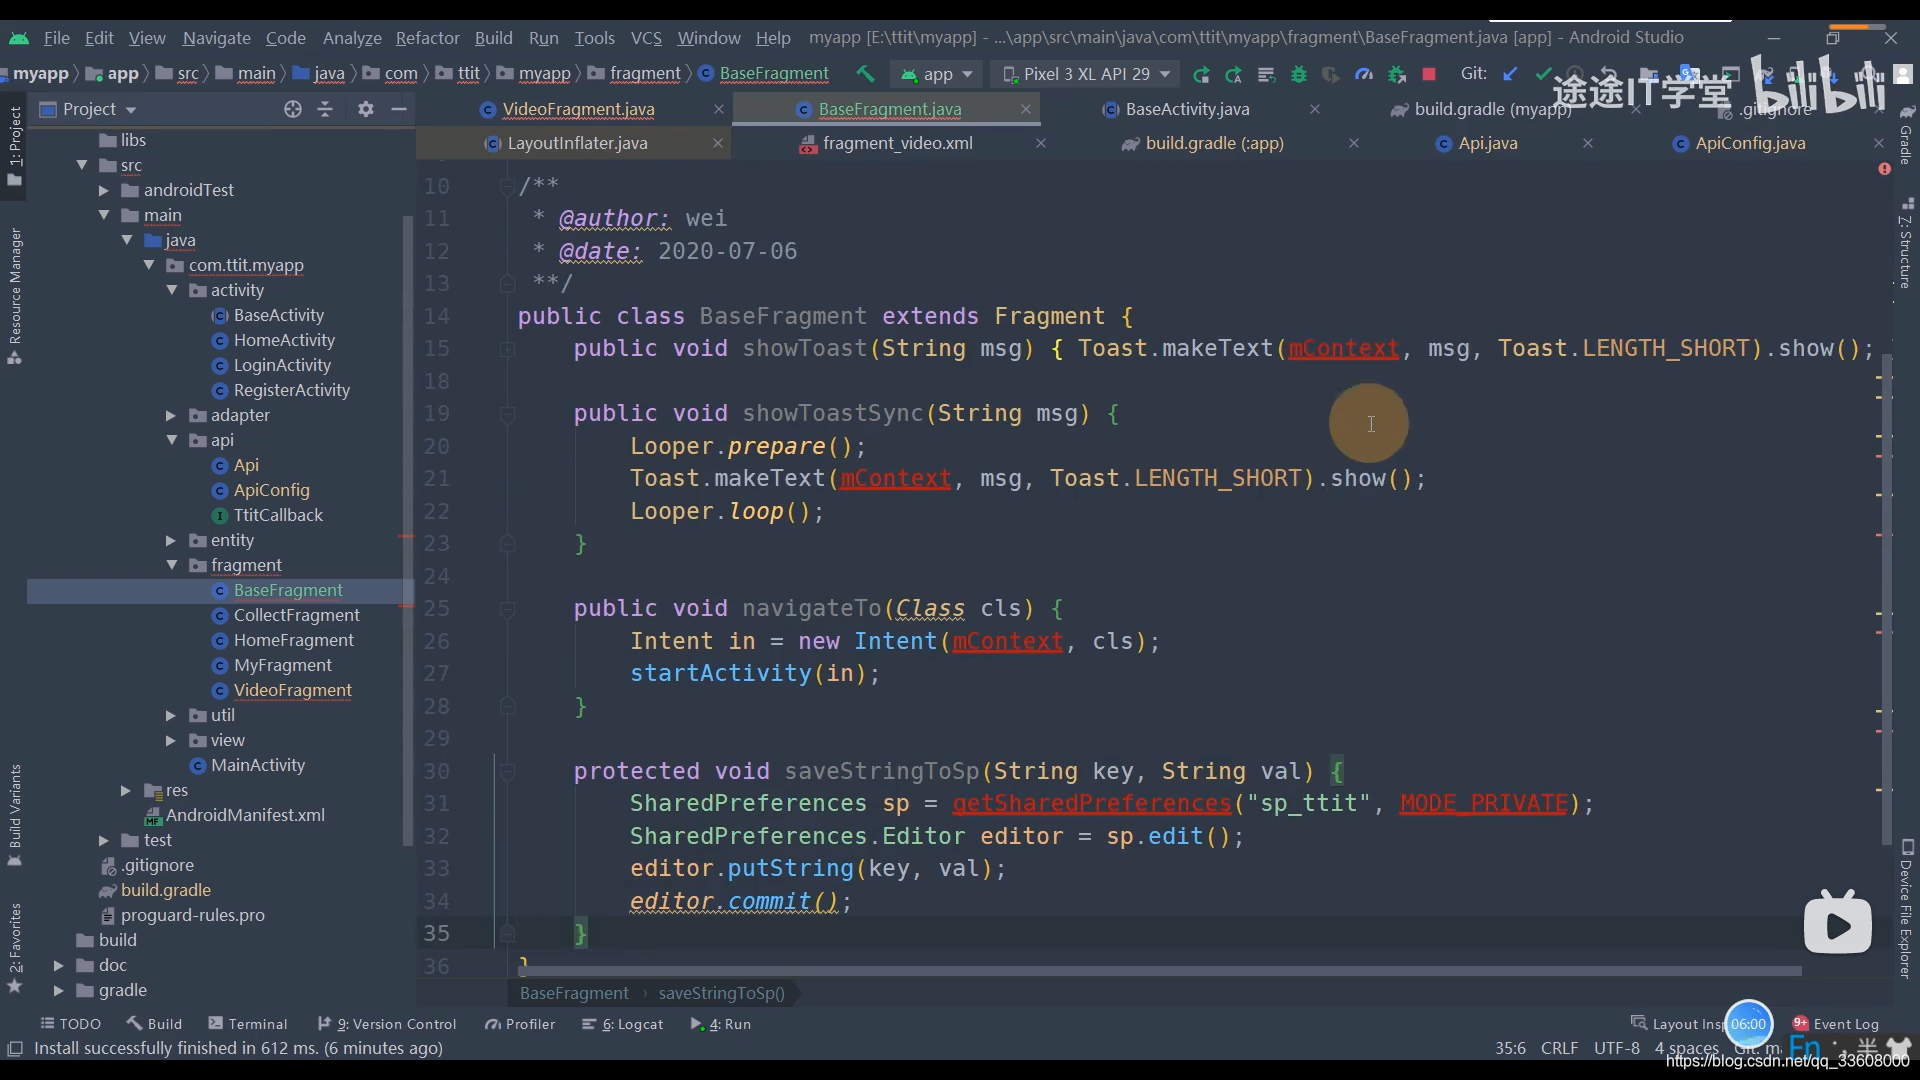Expand the adapter package
1920x1080 pixels.
(170, 415)
